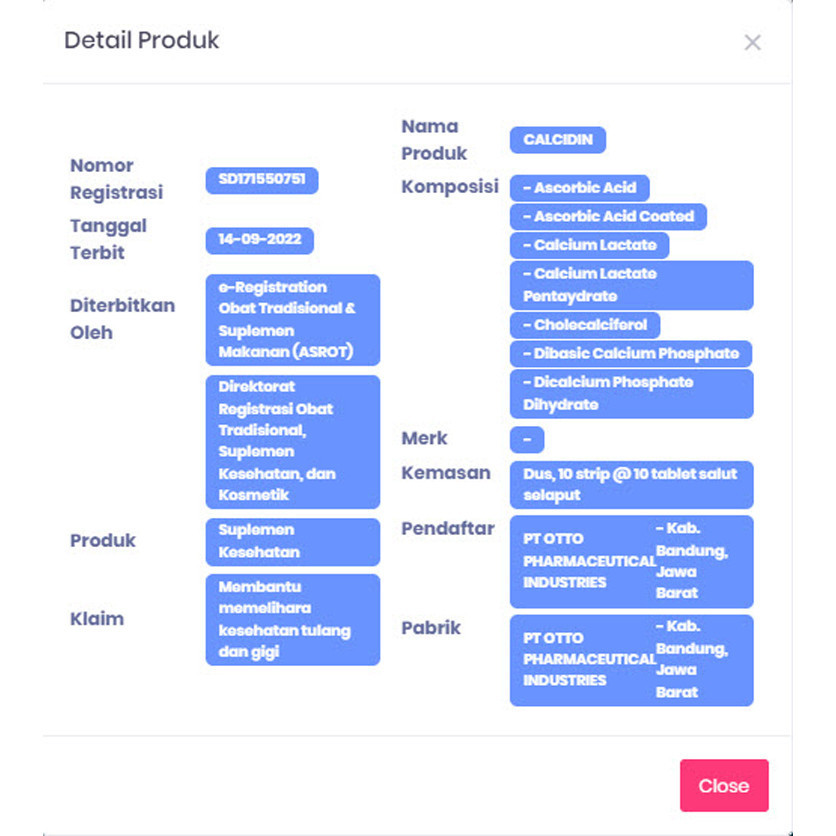Select the Dicalcium Phosphate Dihydrate tag
836x836 pixels.
631,393
